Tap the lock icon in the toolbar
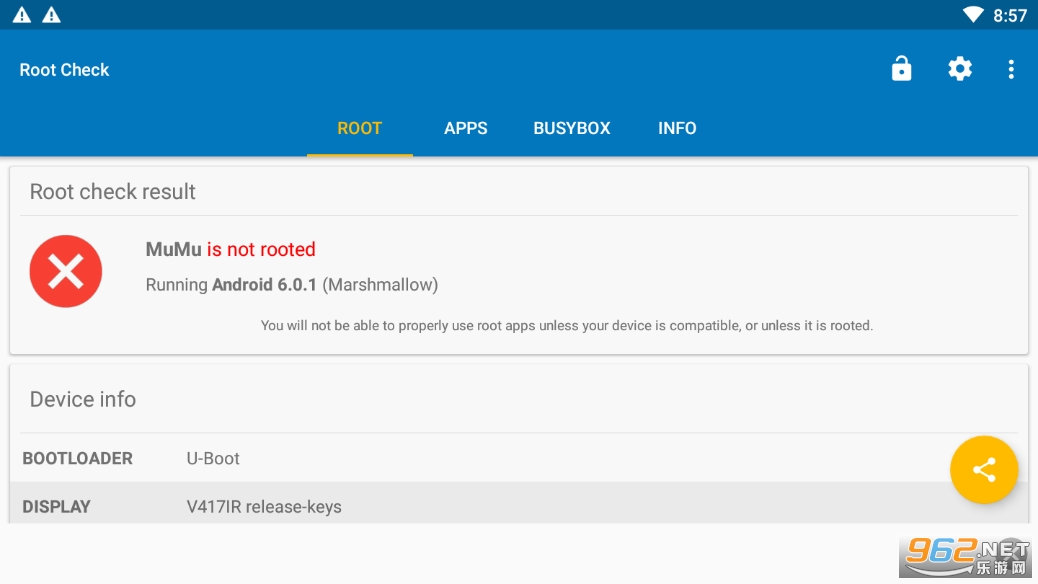Image resolution: width=1038 pixels, height=584 pixels. pos(901,69)
